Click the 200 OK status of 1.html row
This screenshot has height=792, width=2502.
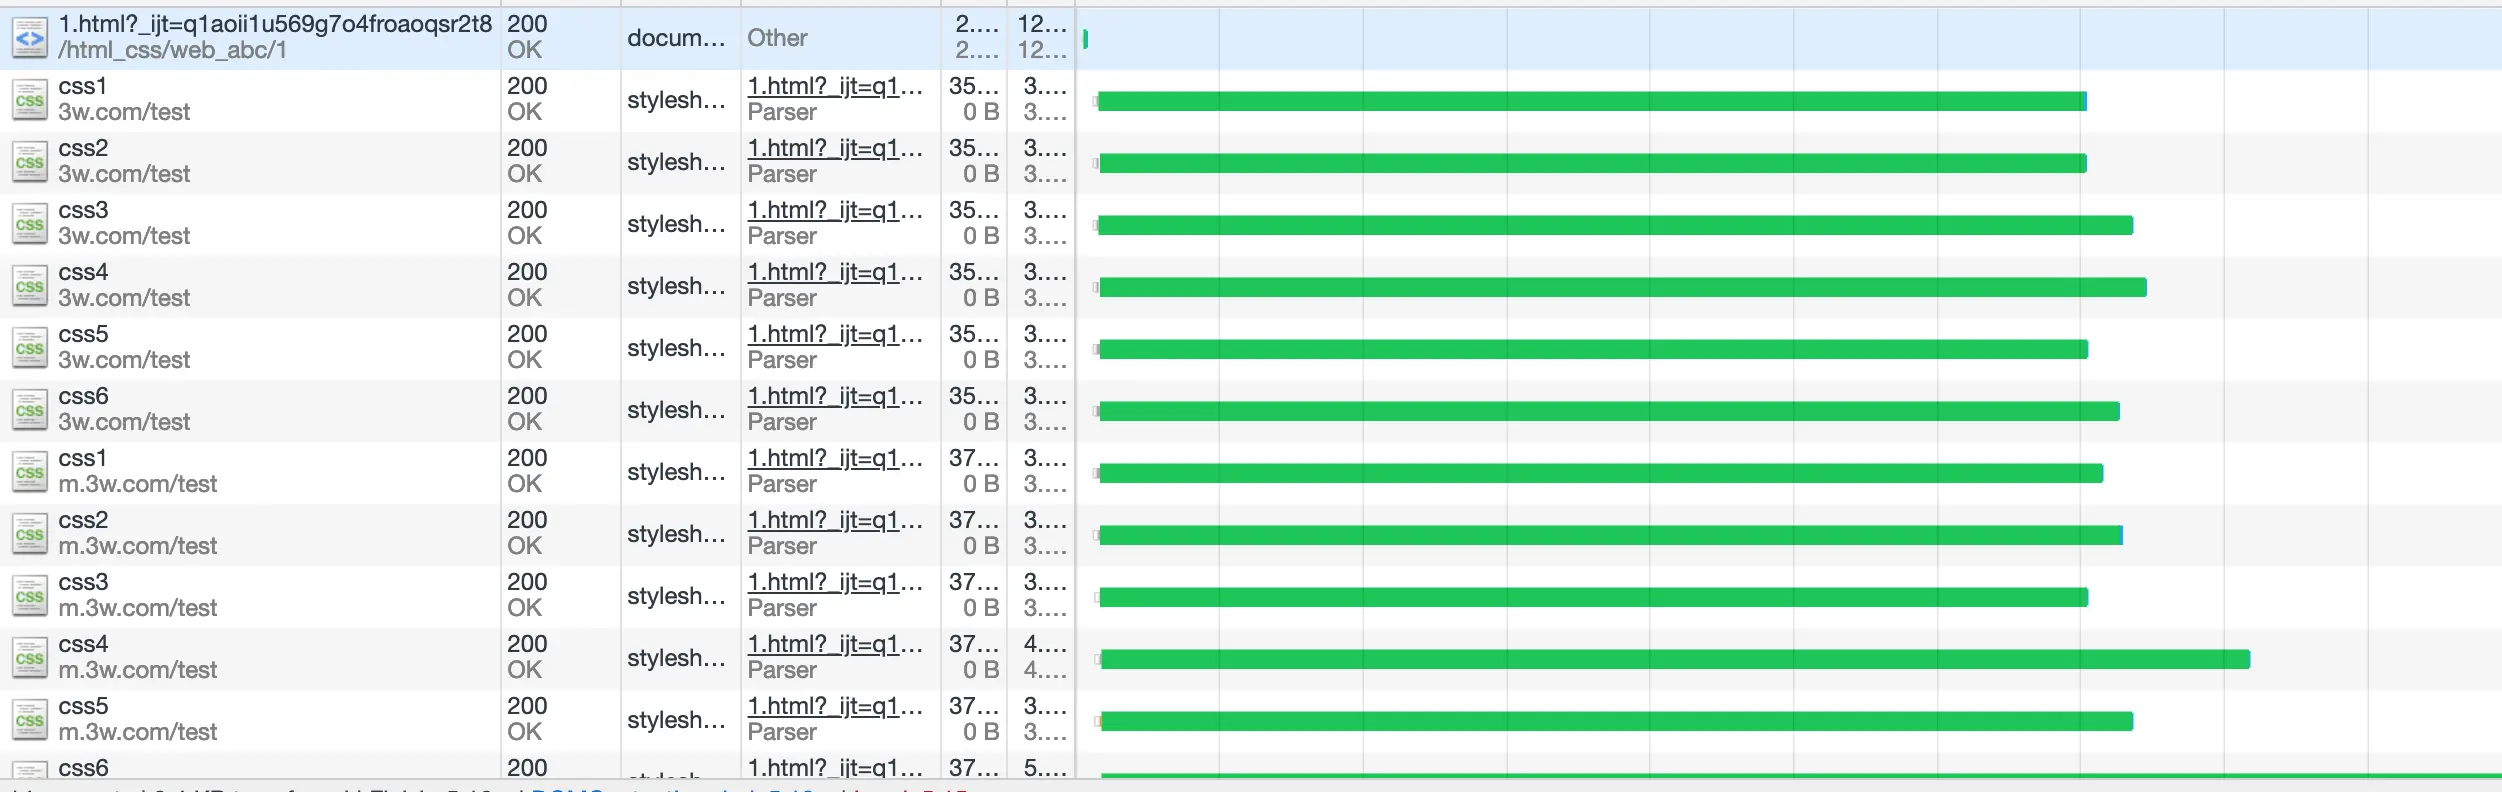tap(527, 37)
